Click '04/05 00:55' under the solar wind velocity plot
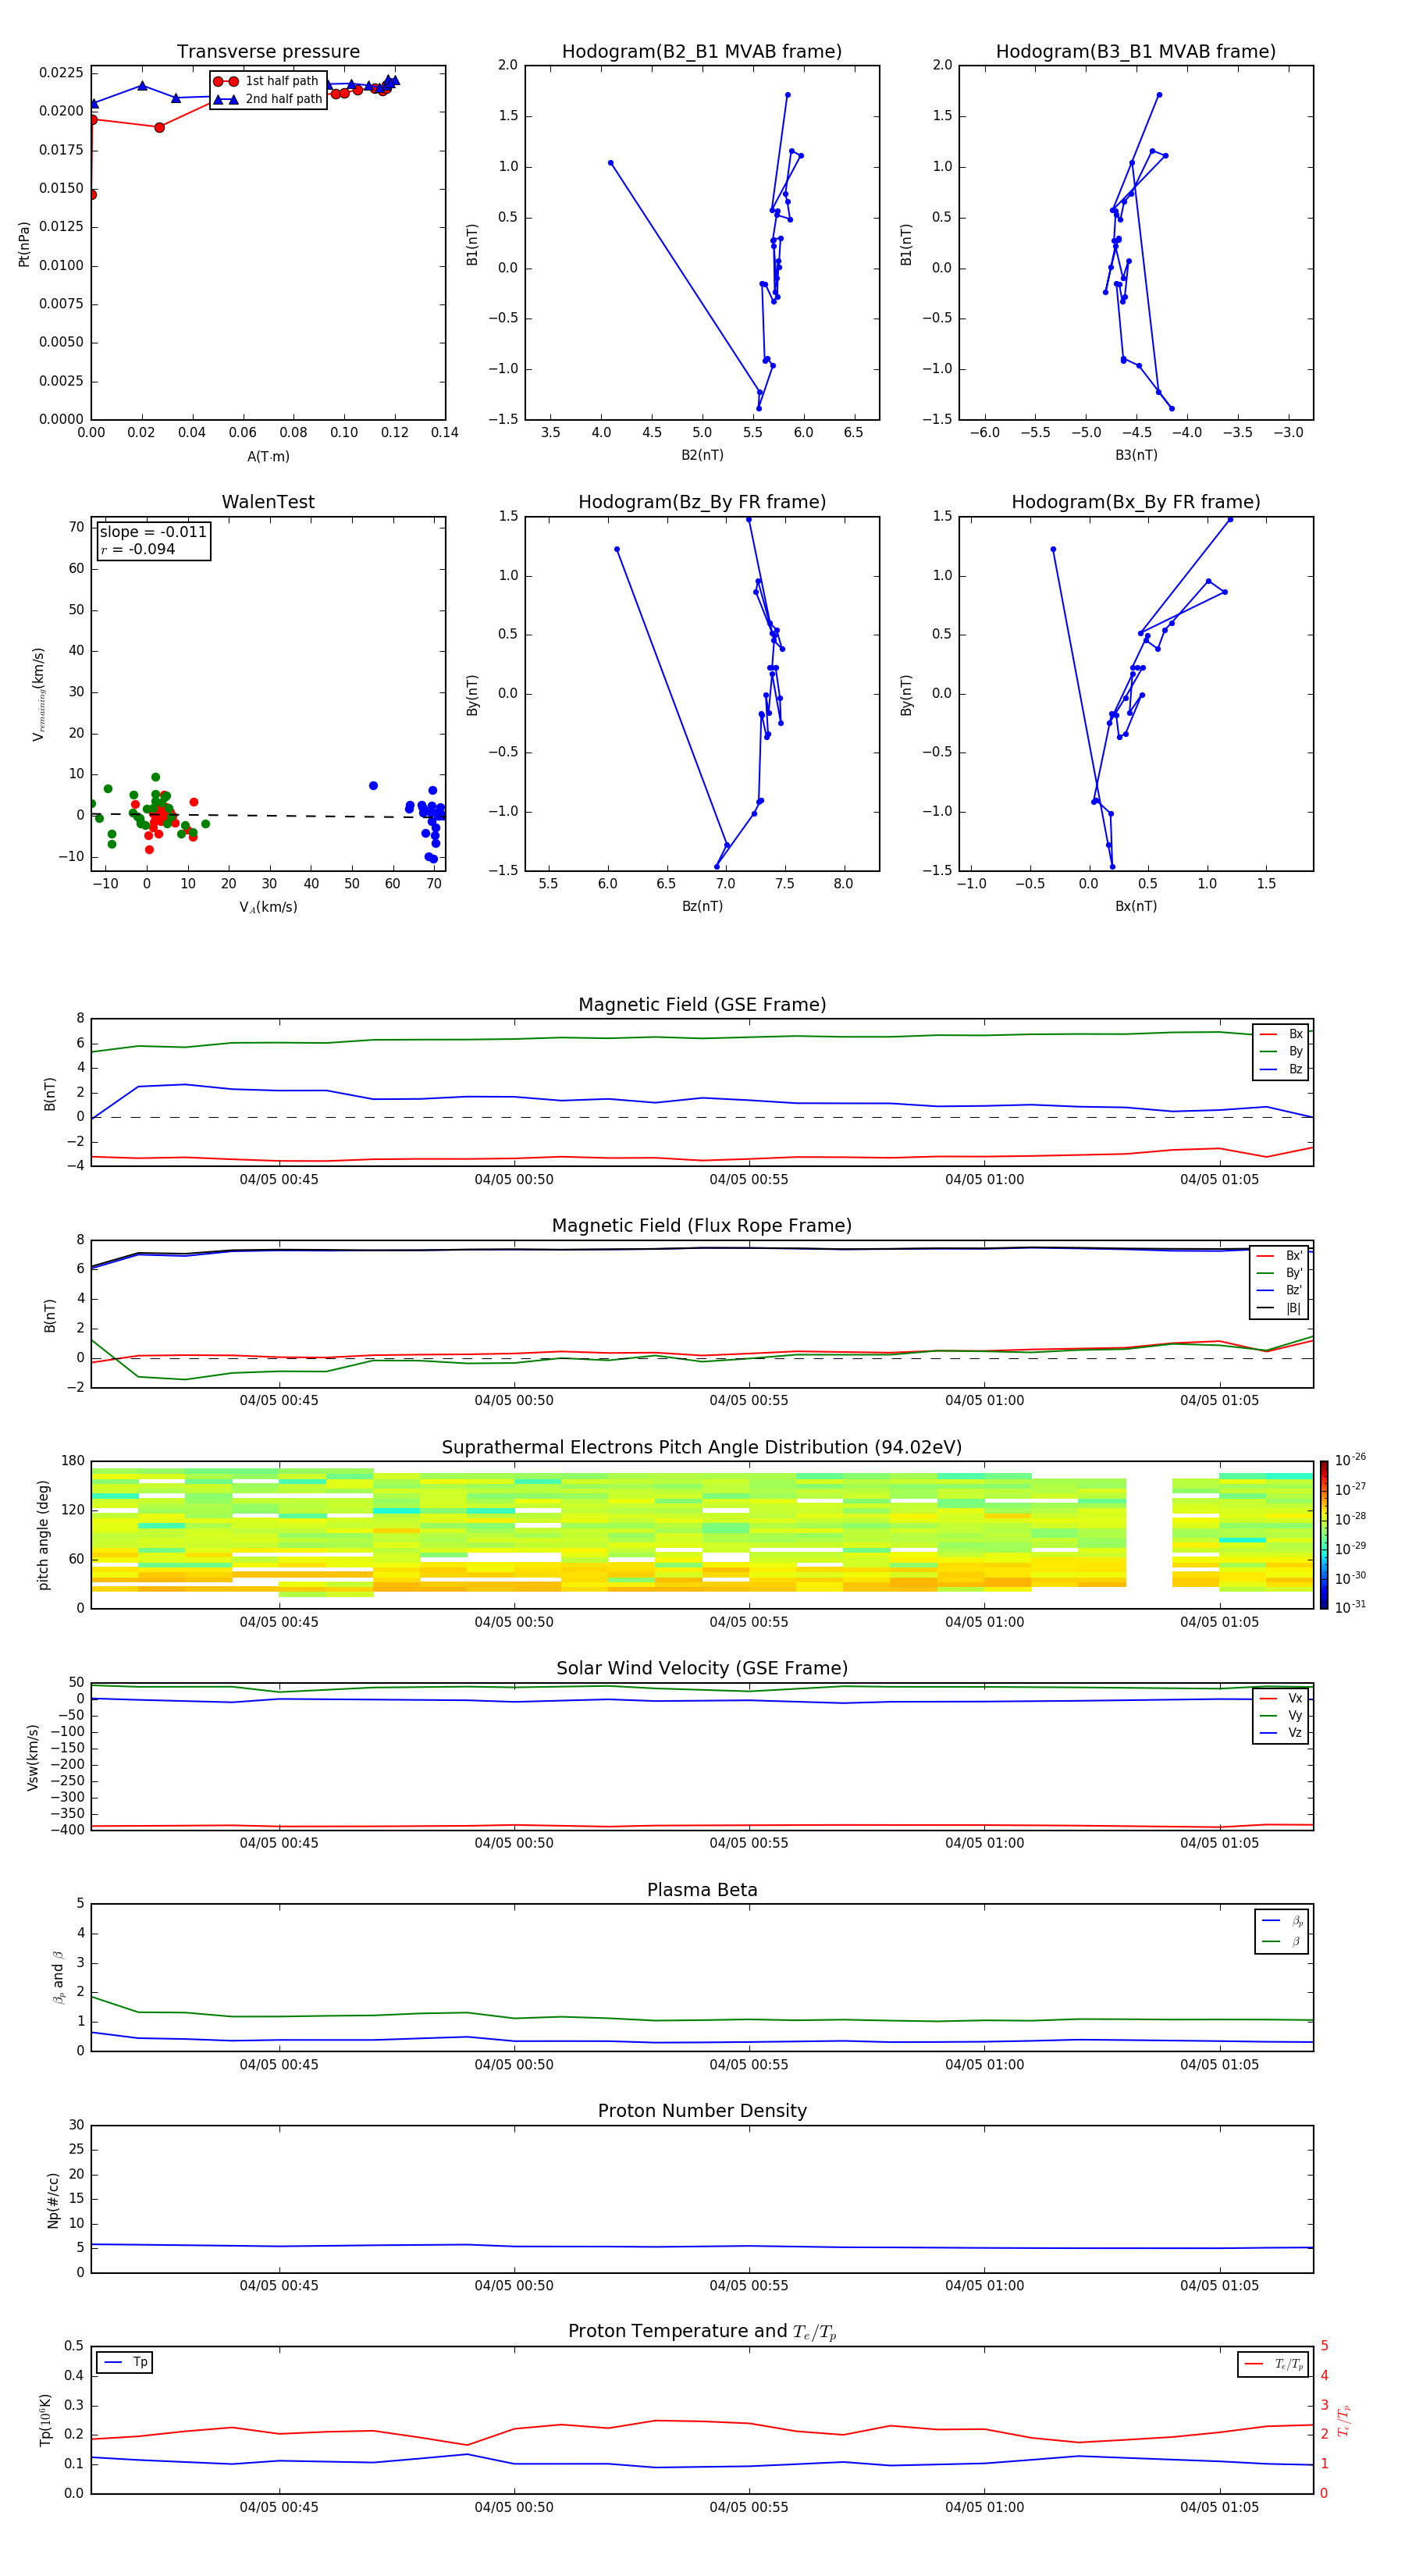Viewport: 1405px width, 2576px height. 749,1843
